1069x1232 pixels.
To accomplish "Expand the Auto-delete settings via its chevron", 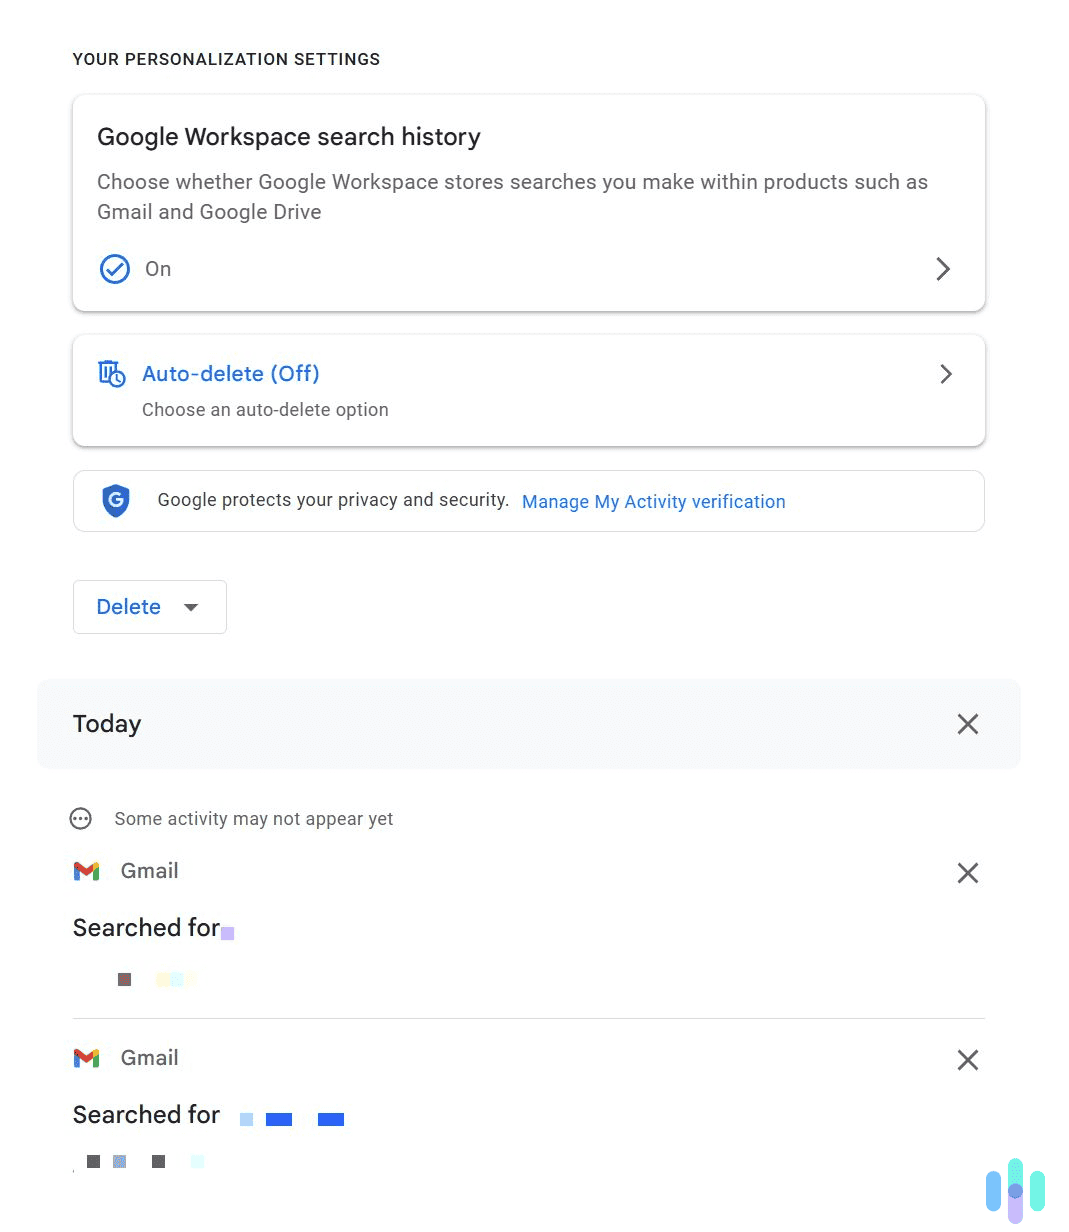I will (x=945, y=374).
